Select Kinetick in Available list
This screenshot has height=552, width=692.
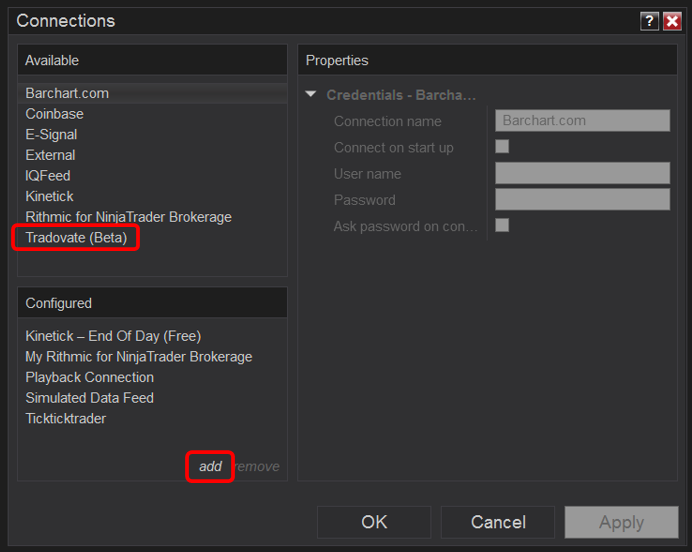[x=152, y=196]
